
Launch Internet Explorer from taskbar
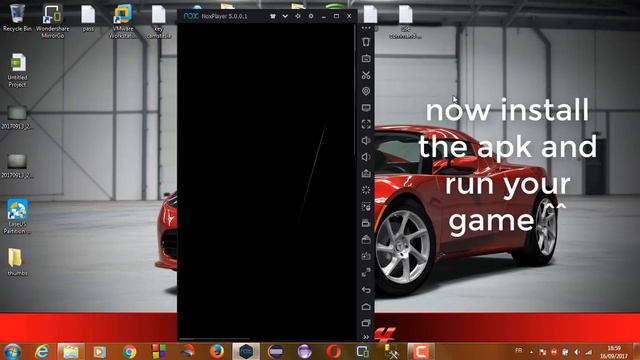[42, 351]
